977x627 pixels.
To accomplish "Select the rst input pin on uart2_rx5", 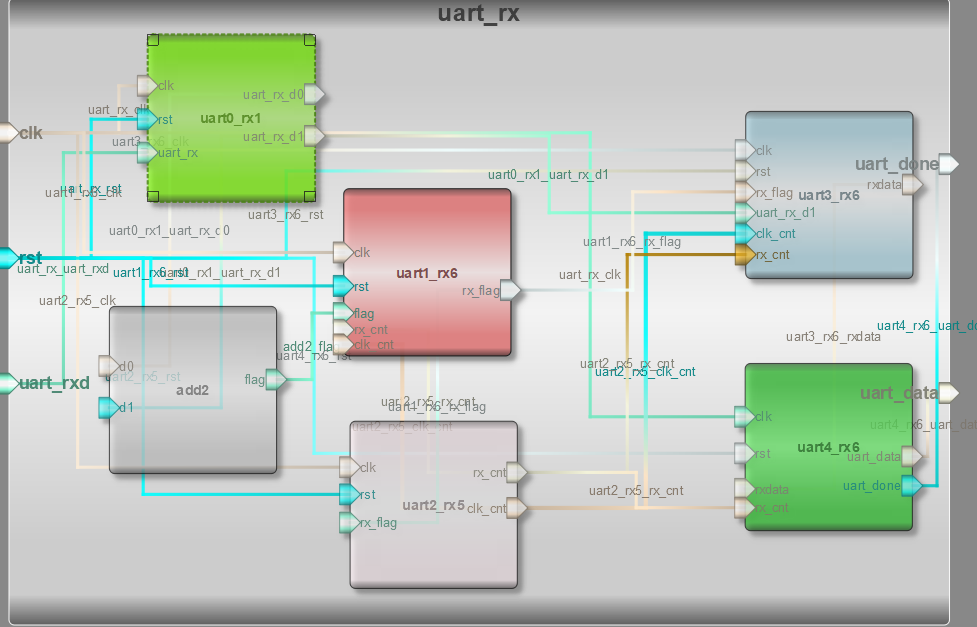I will pos(348,494).
